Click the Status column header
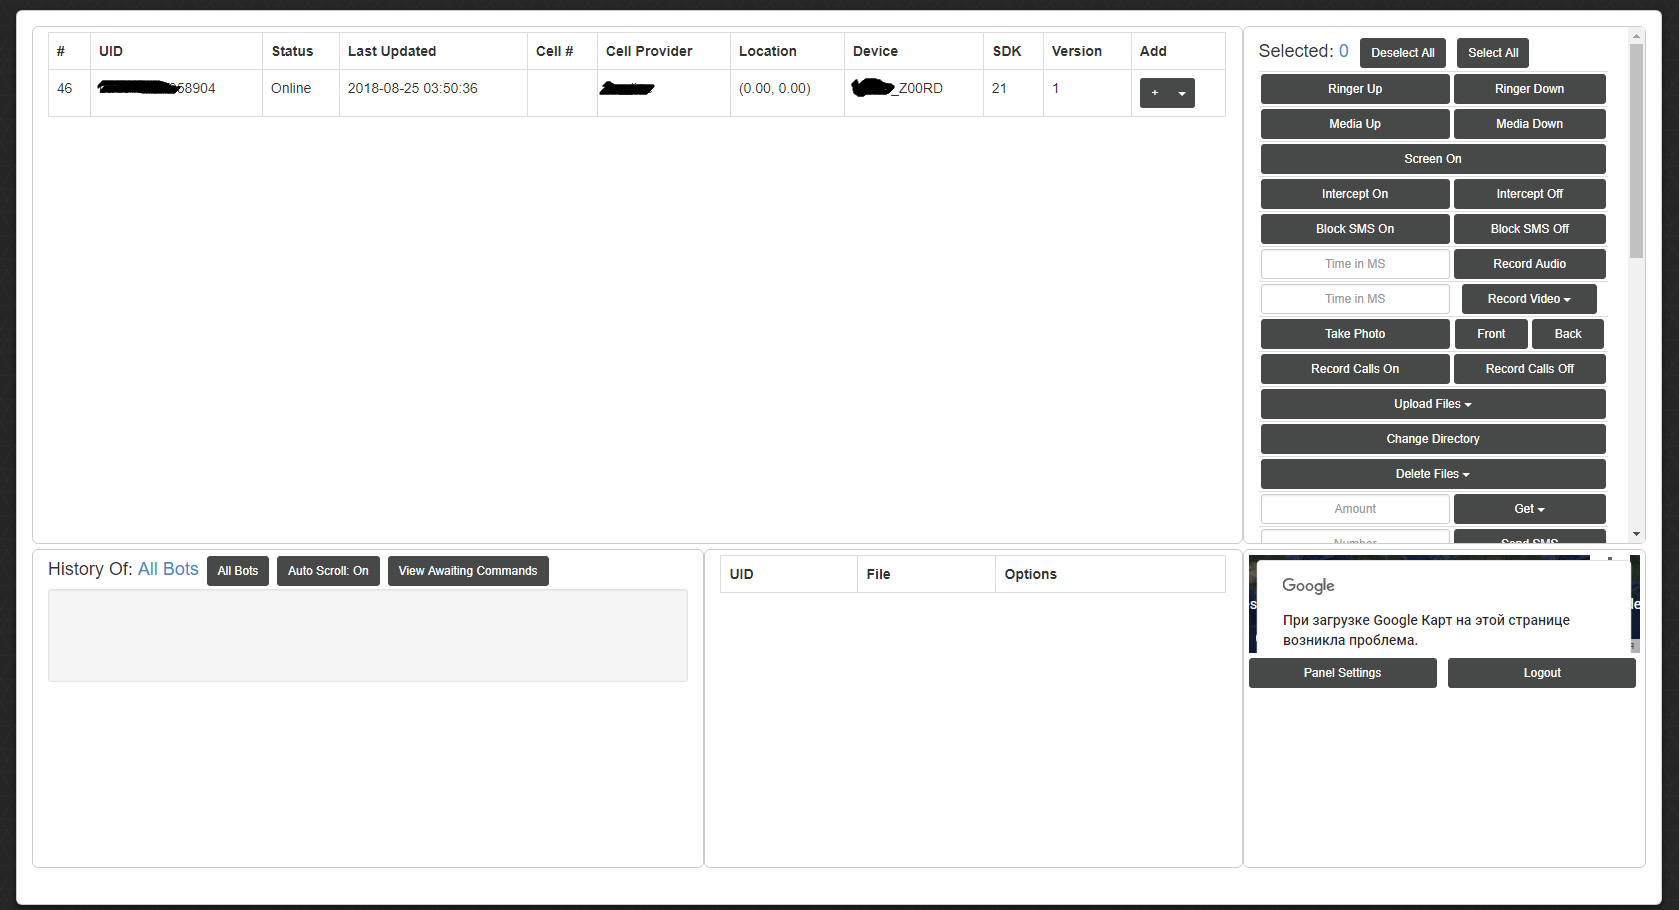The width and height of the screenshot is (1679, 910). pos(292,51)
